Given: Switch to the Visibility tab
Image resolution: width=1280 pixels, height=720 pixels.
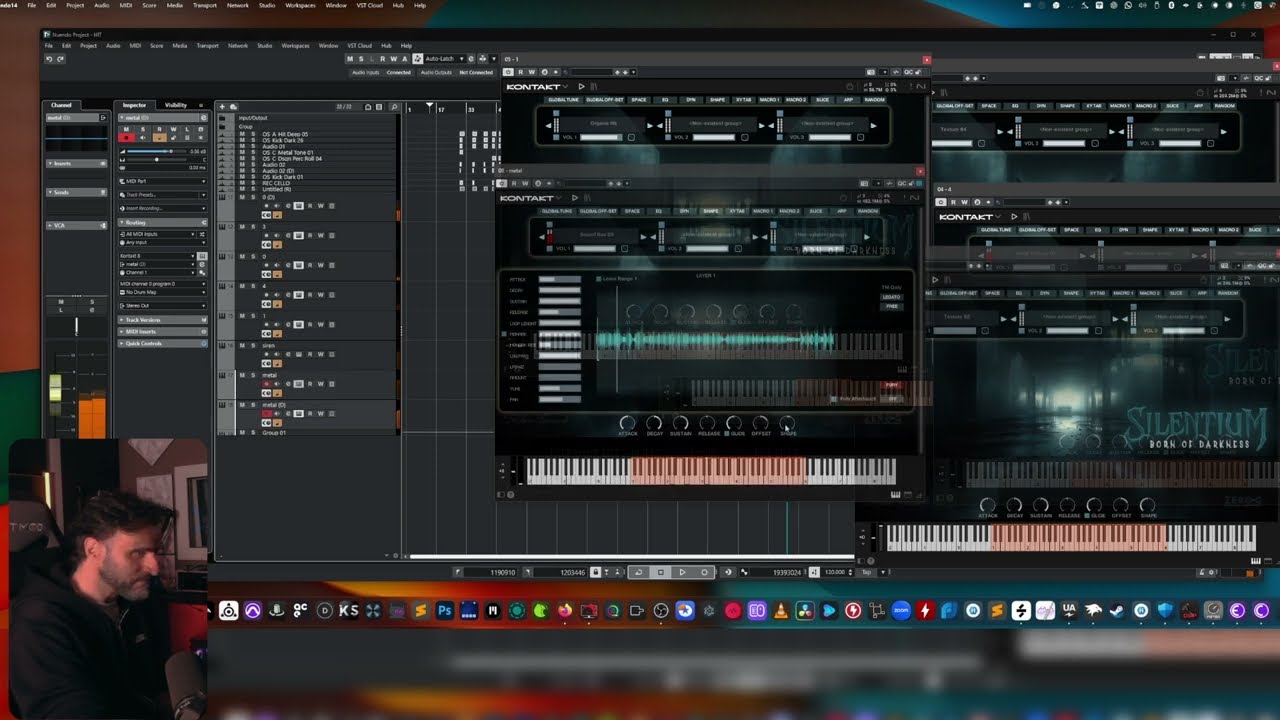Looking at the screenshot, I should [176, 105].
